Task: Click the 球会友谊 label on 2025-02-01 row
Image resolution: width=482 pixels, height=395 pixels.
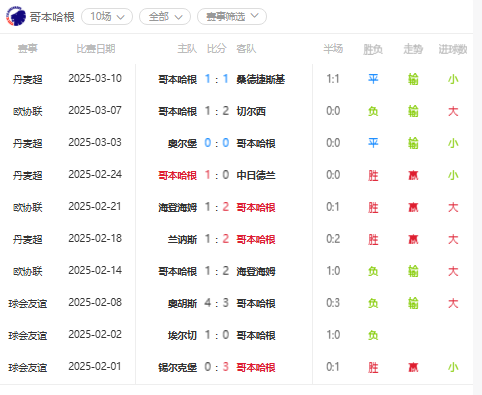Action: point(28,367)
